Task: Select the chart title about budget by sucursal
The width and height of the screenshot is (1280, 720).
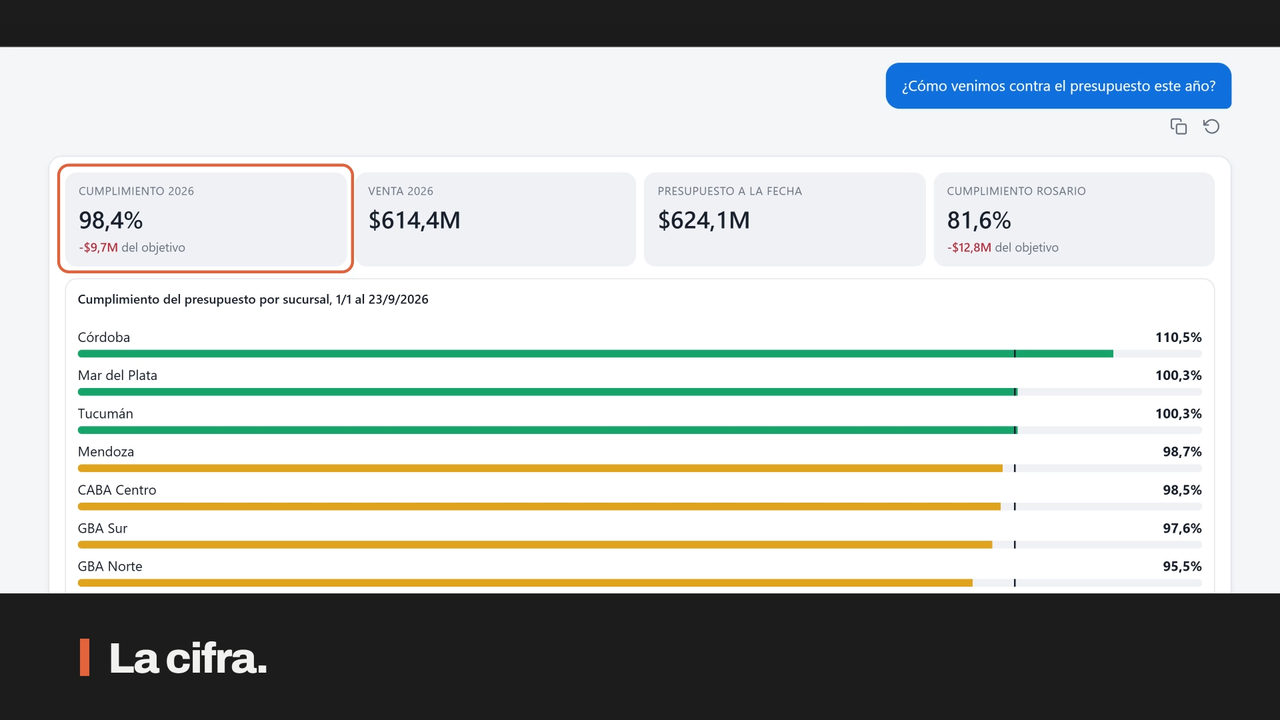Action: point(253,299)
